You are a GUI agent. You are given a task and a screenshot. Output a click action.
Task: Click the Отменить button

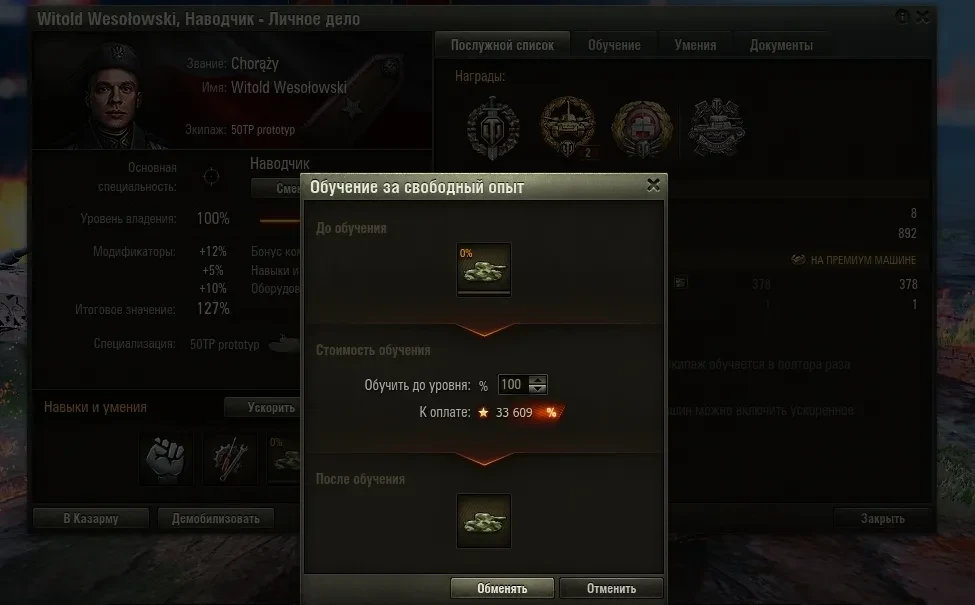[x=611, y=588]
